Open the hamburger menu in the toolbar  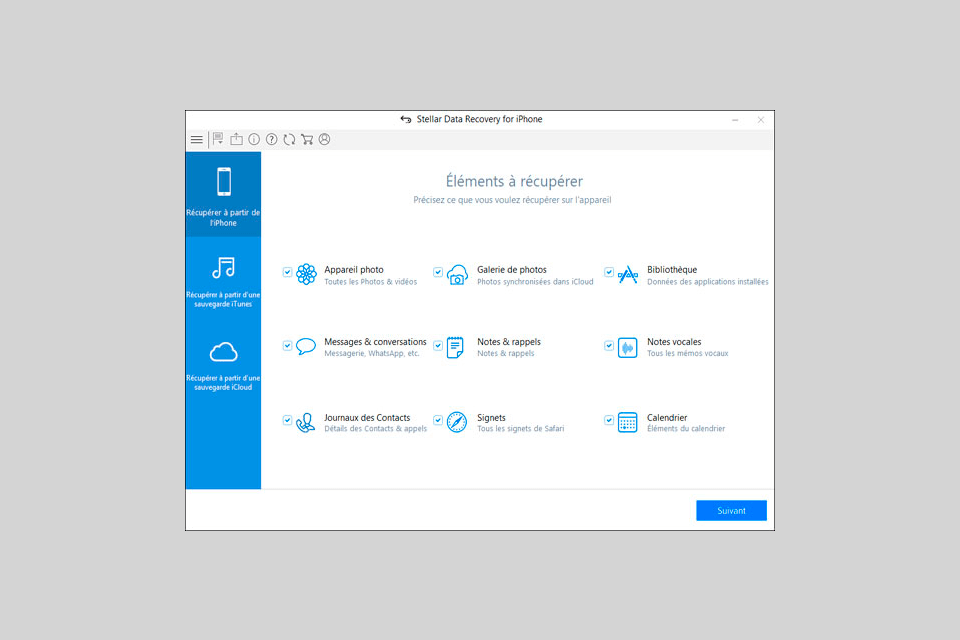pos(197,140)
